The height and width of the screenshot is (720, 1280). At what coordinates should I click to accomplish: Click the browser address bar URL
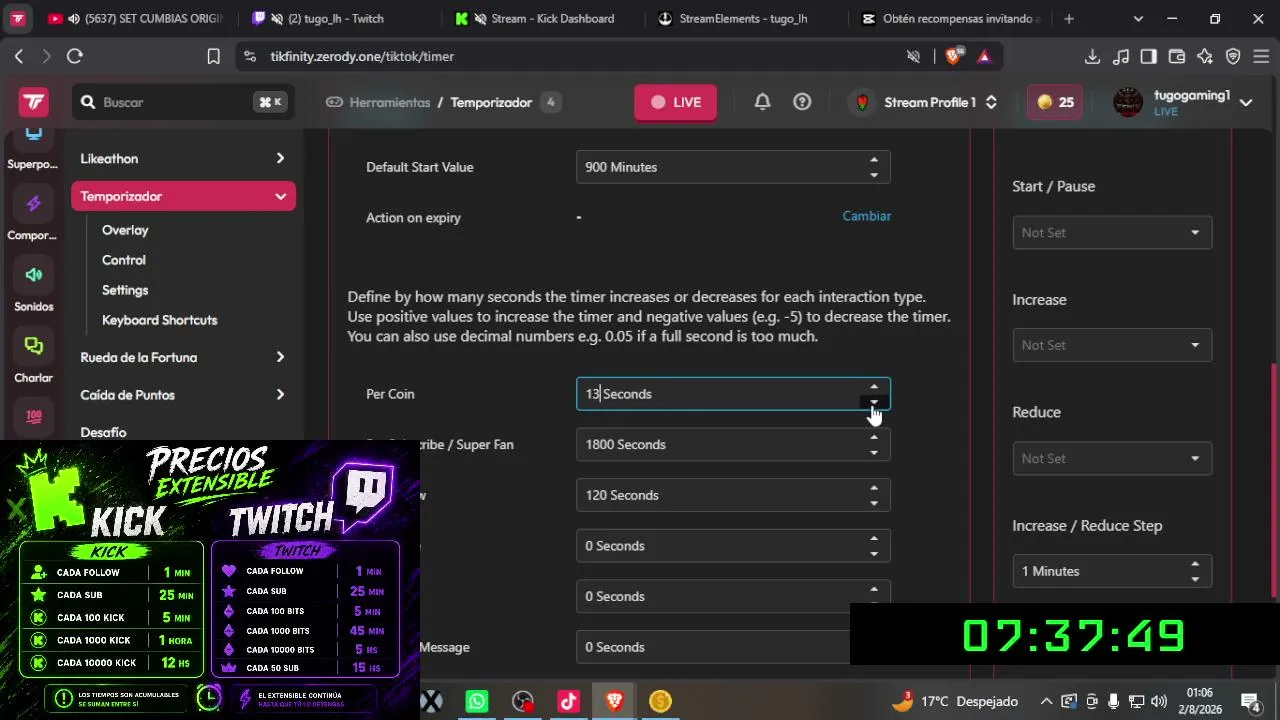pyautogui.click(x=362, y=56)
